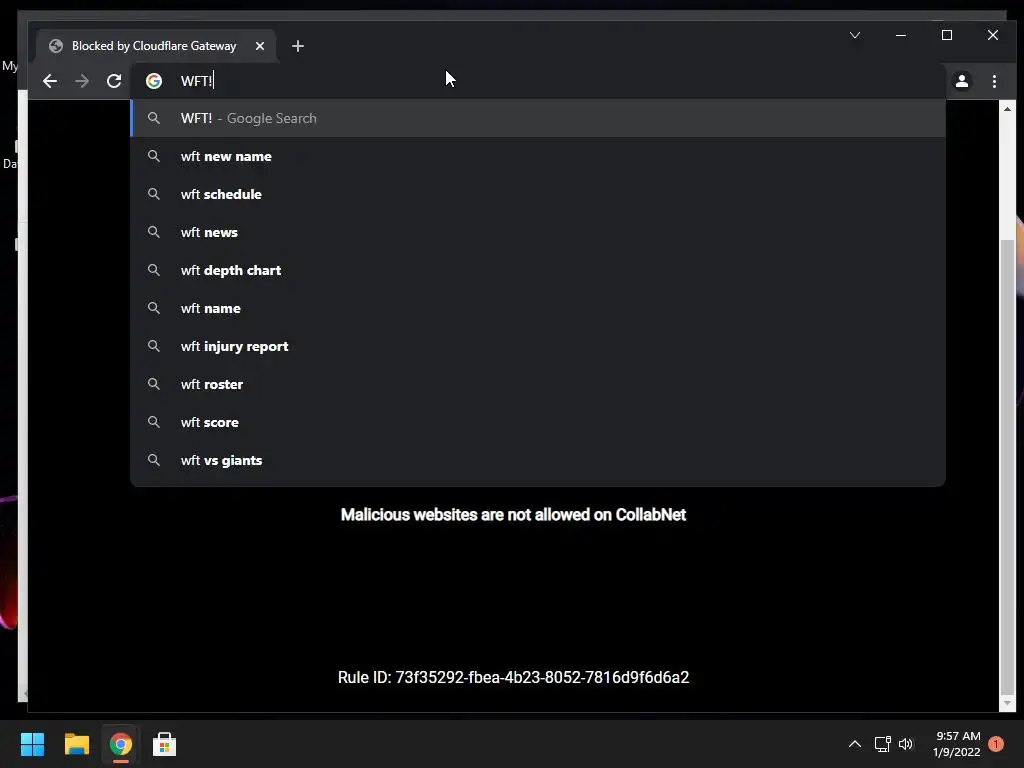This screenshot has width=1024, height=768.
Task: Click the magnifier icon beside 'wft score'
Action: pyautogui.click(x=153, y=422)
